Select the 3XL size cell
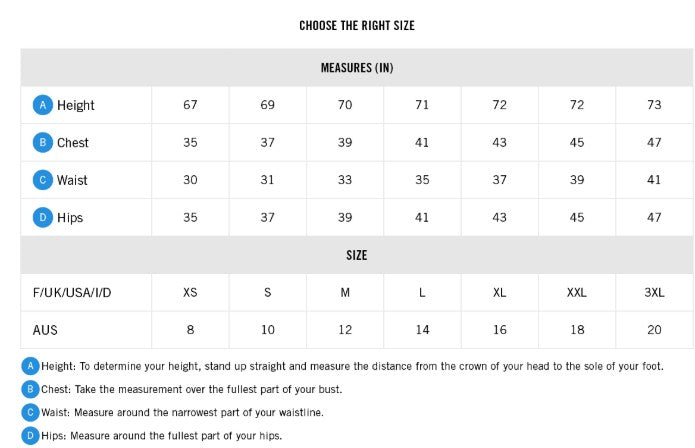Screen dimensions: 695x448 point(654,292)
